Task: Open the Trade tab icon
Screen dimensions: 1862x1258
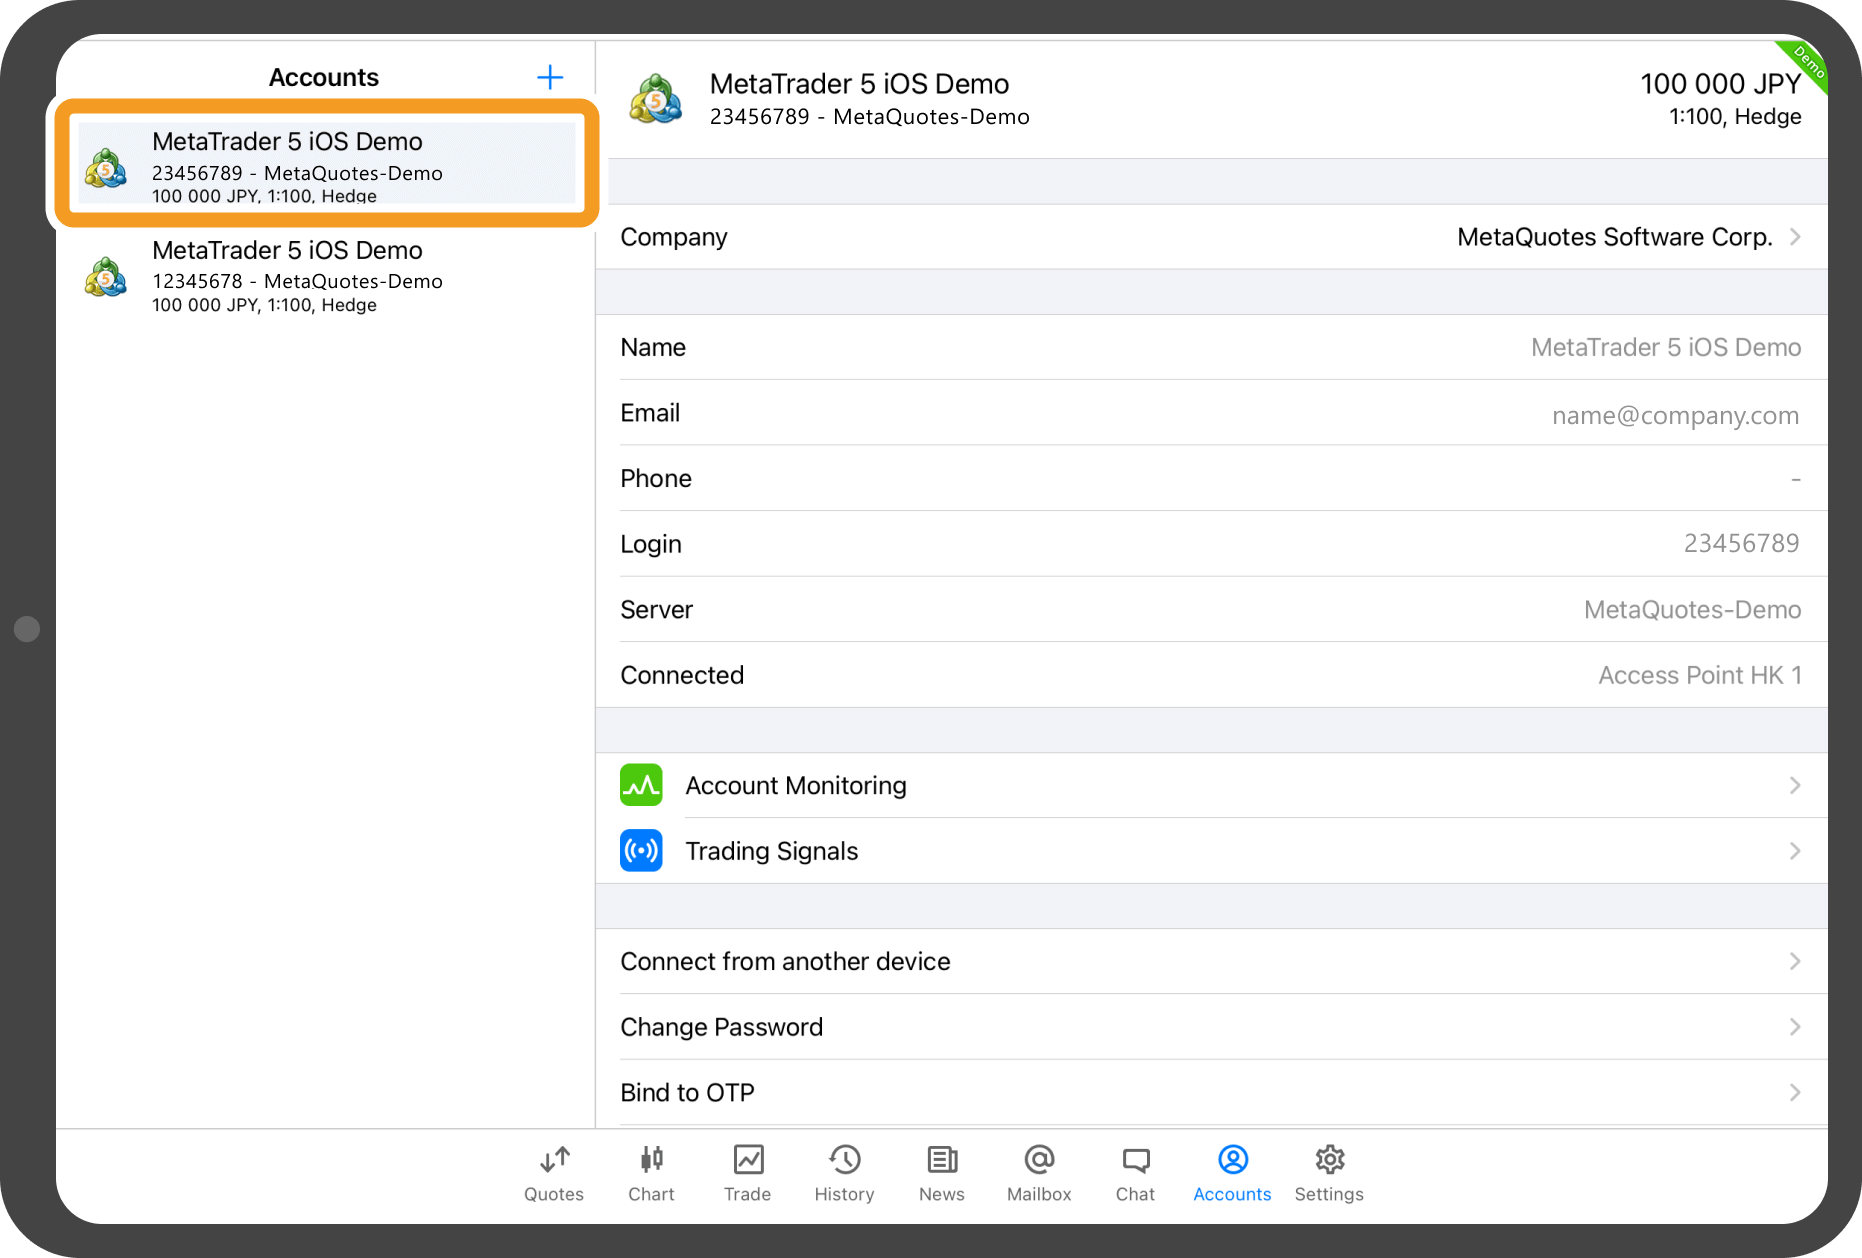Action: (748, 1160)
